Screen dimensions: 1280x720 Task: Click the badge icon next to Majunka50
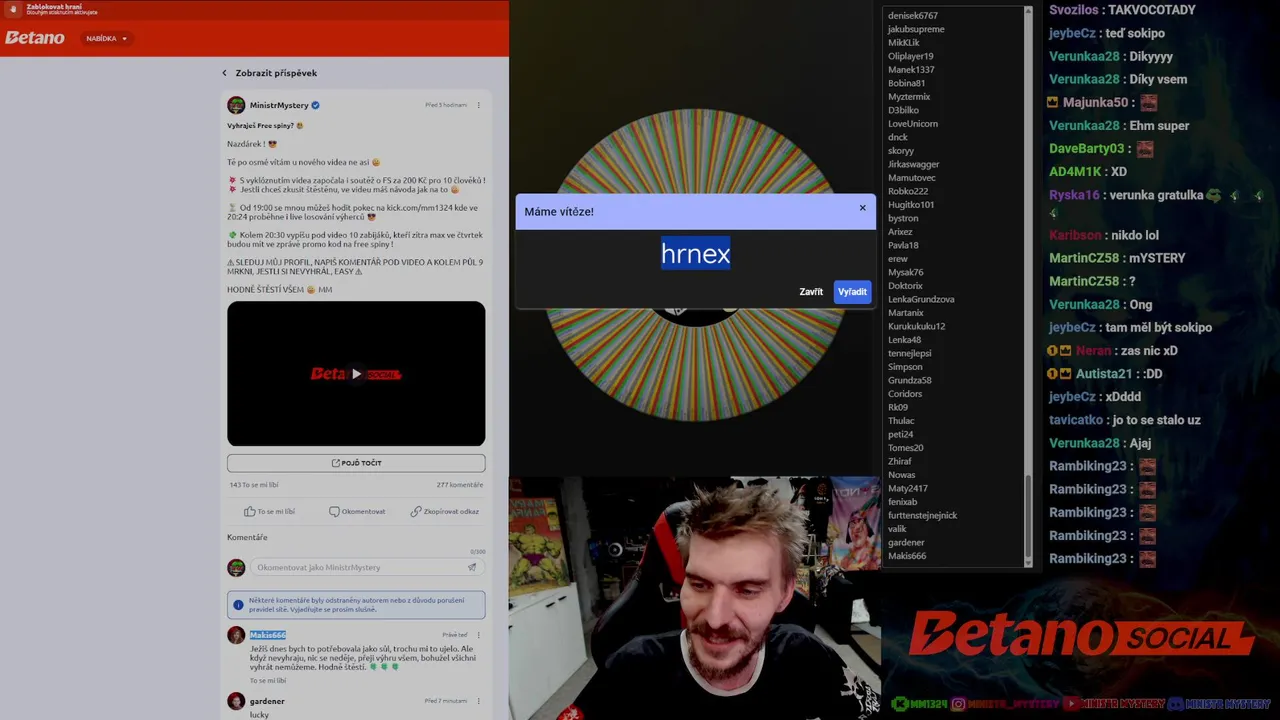1053,103
